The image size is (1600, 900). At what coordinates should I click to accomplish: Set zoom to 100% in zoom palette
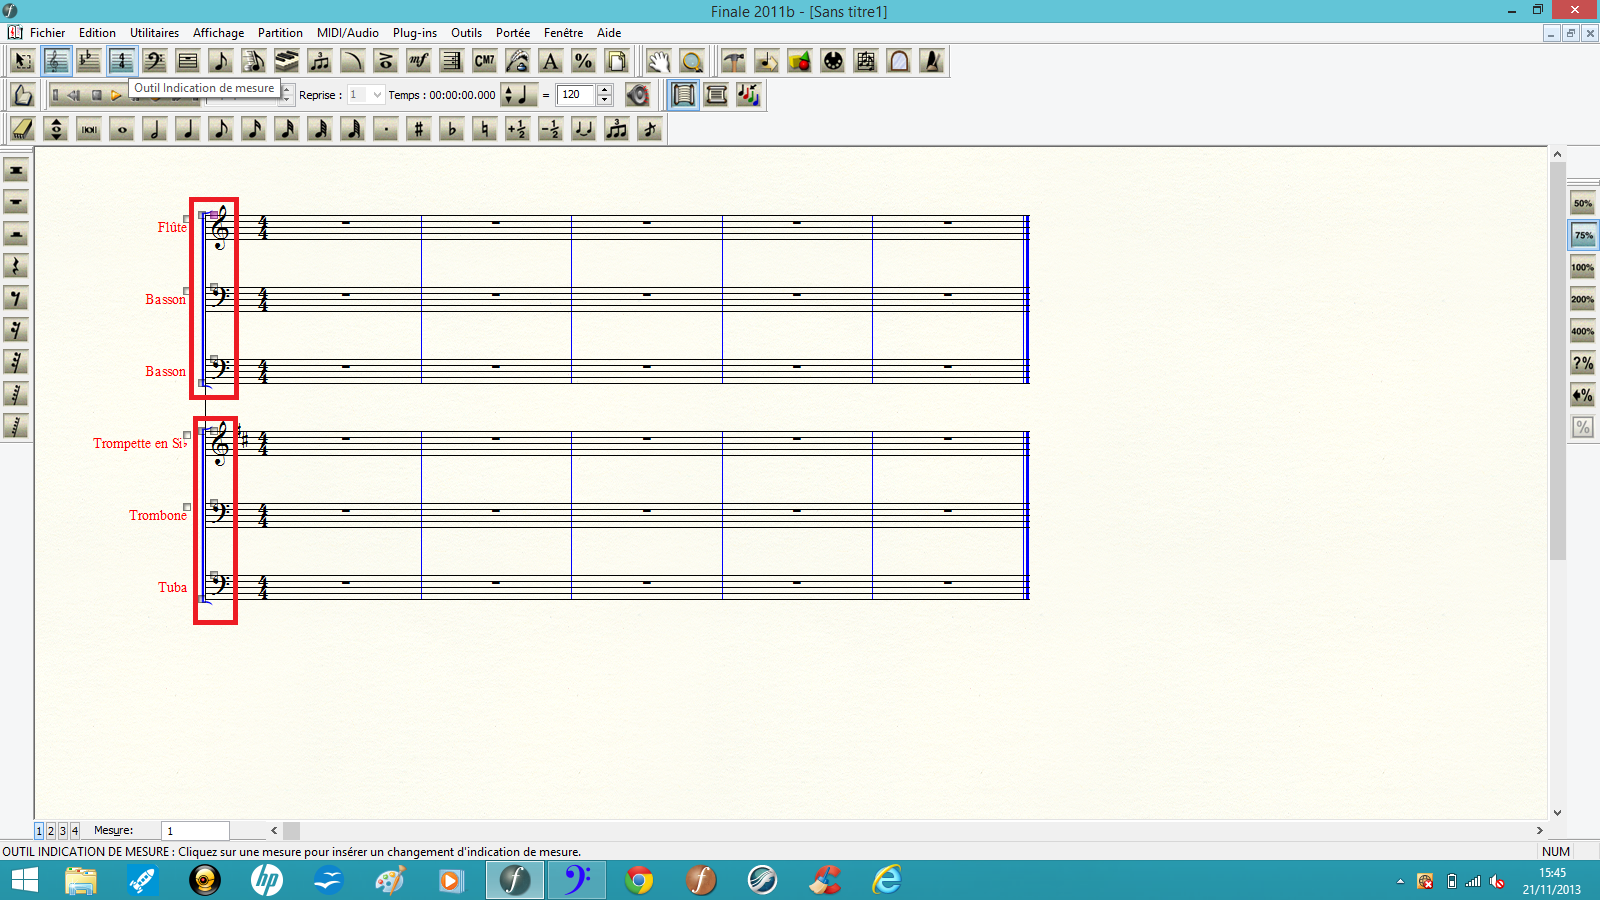tap(1582, 267)
